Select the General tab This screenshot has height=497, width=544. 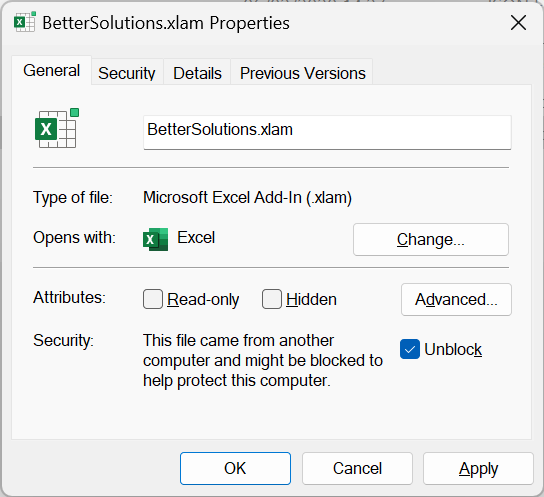51,70
